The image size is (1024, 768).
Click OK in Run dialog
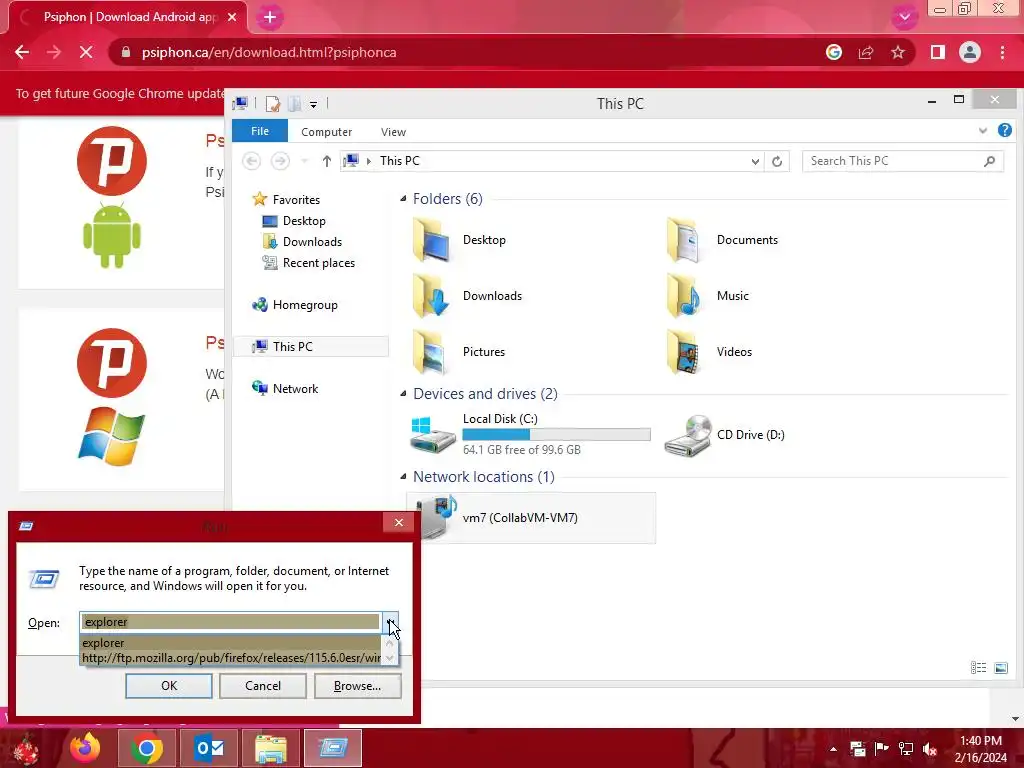tap(169, 686)
